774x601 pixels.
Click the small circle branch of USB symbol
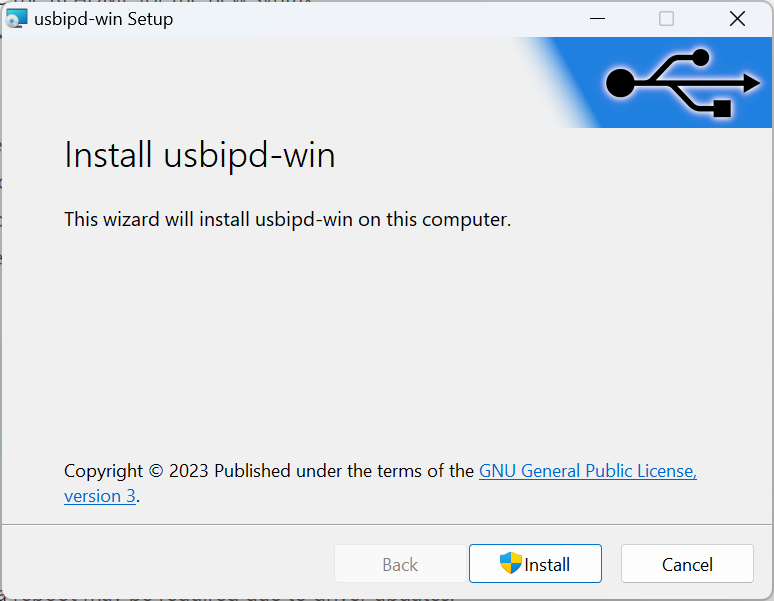coord(700,57)
